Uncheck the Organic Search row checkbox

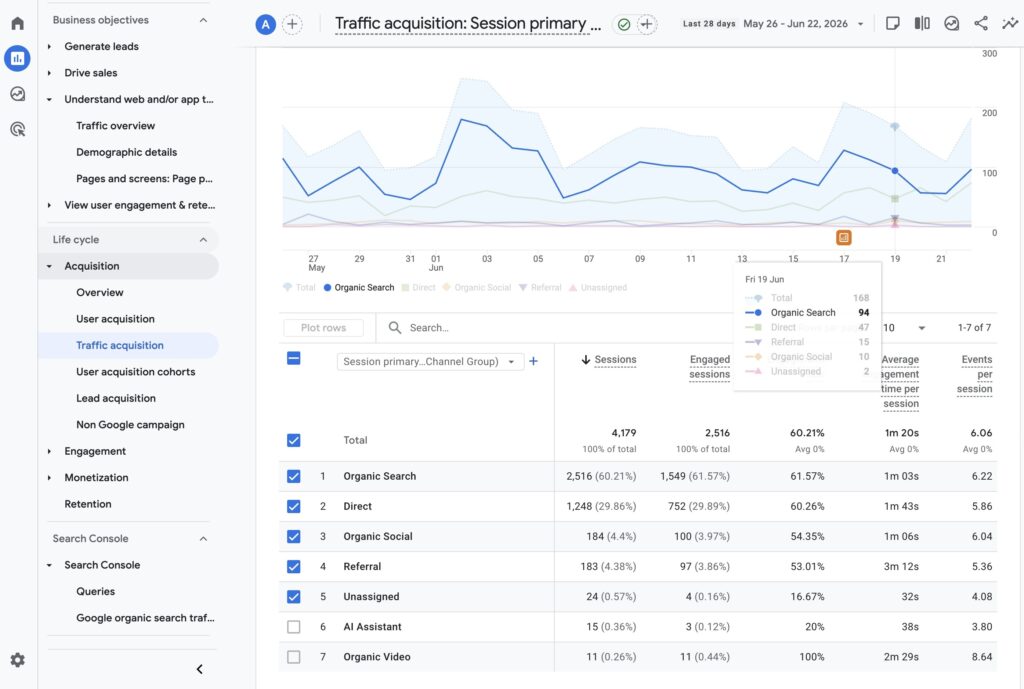[294, 476]
